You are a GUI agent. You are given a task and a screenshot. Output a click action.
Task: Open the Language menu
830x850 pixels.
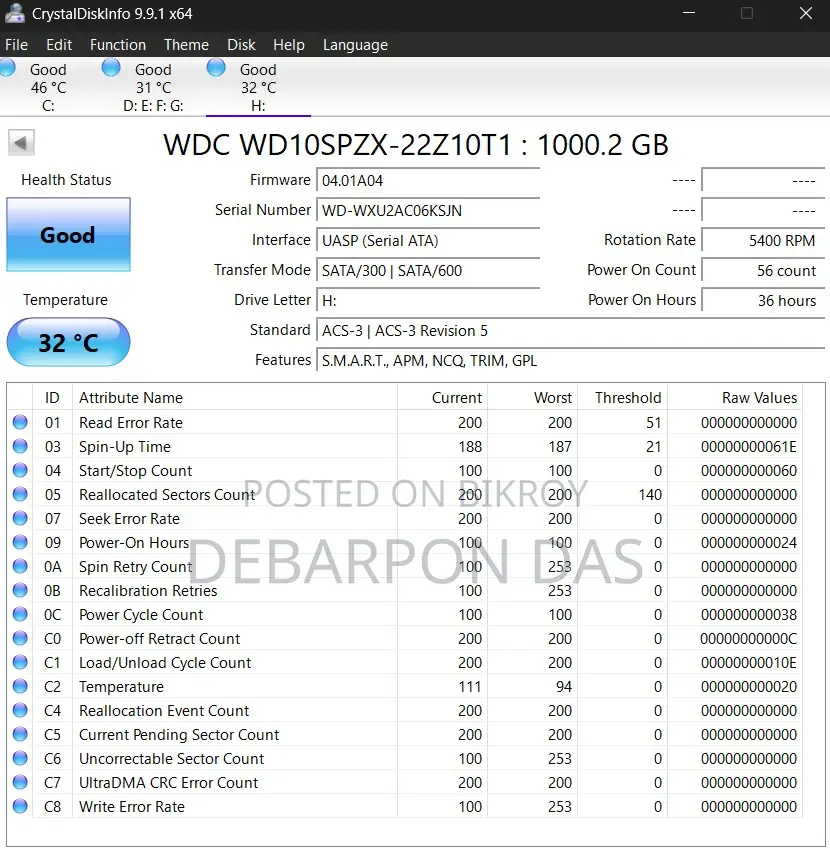pyautogui.click(x=355, y=44)
